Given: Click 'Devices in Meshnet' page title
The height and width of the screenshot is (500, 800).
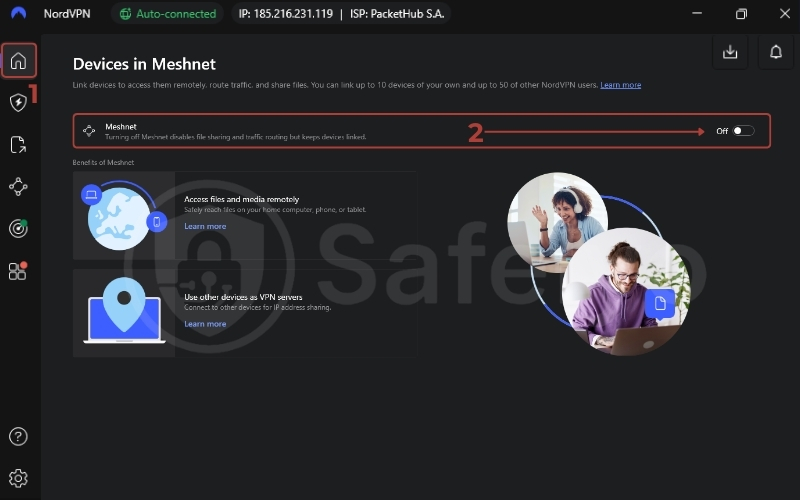Looking at the screenshot, I should point(144,64).
